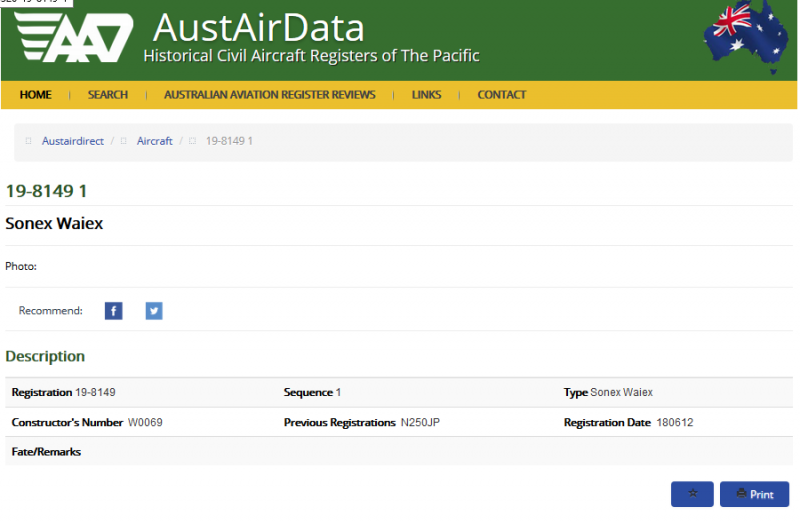
Task: Click the Australia flag map graphic
Action: [746, 37]
